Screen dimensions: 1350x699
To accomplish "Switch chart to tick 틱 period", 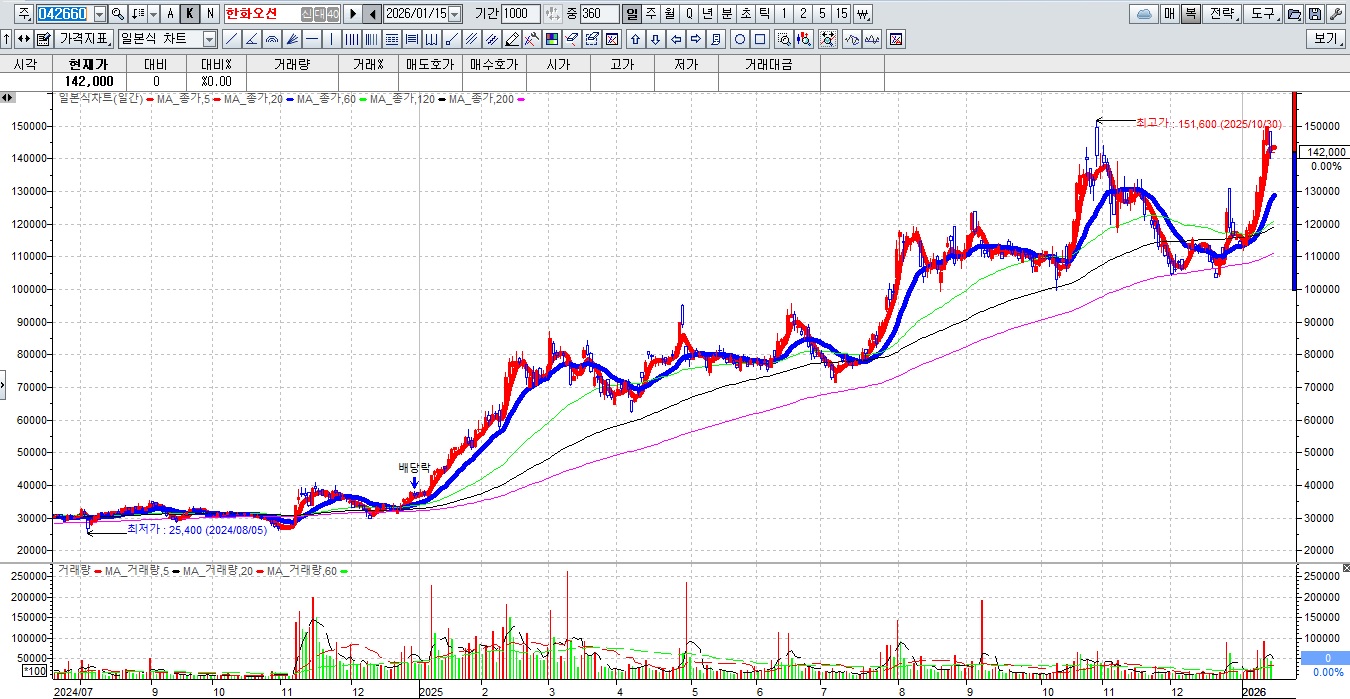I will point(765,14).
